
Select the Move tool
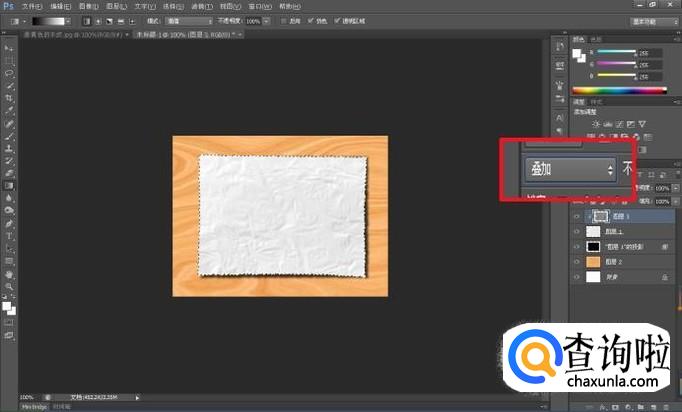[x=9, y=49]
